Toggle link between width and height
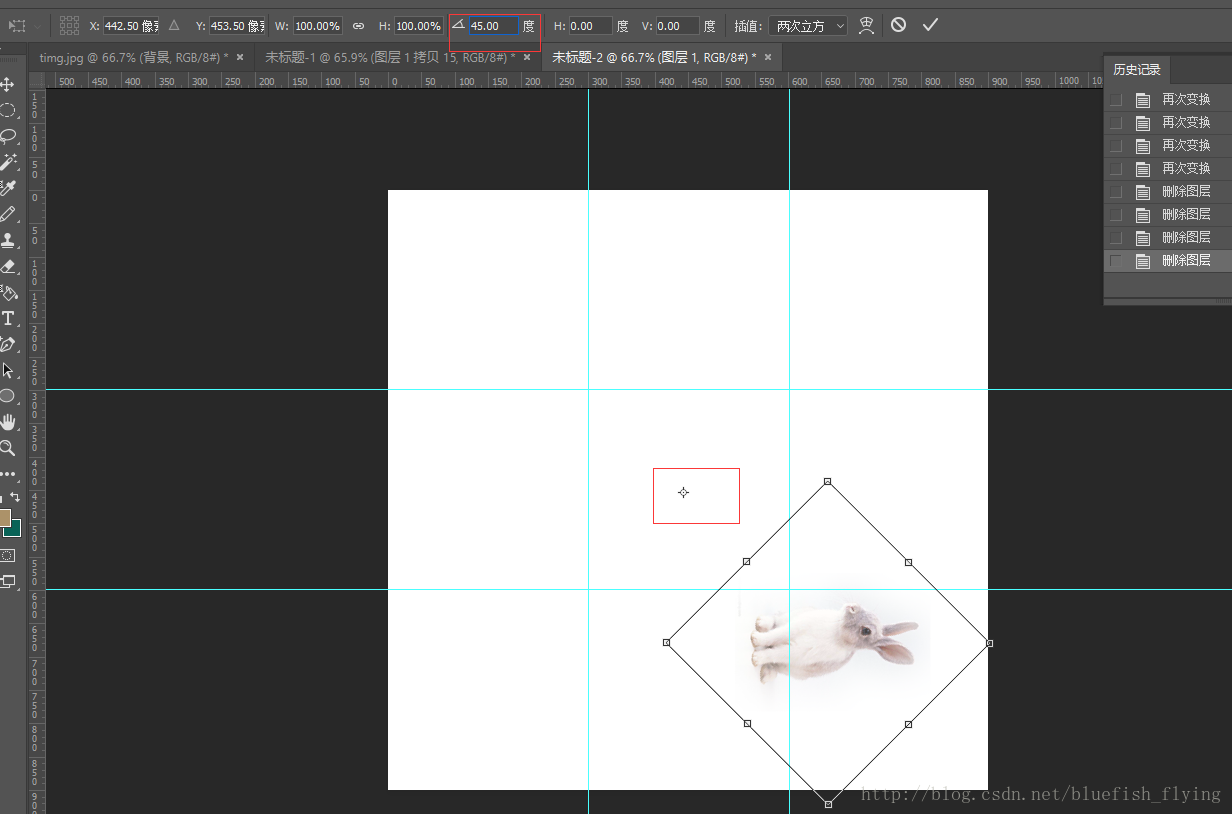Image resolution: width=1232 pixels, height=814 pixels. (x=358, y=26)
